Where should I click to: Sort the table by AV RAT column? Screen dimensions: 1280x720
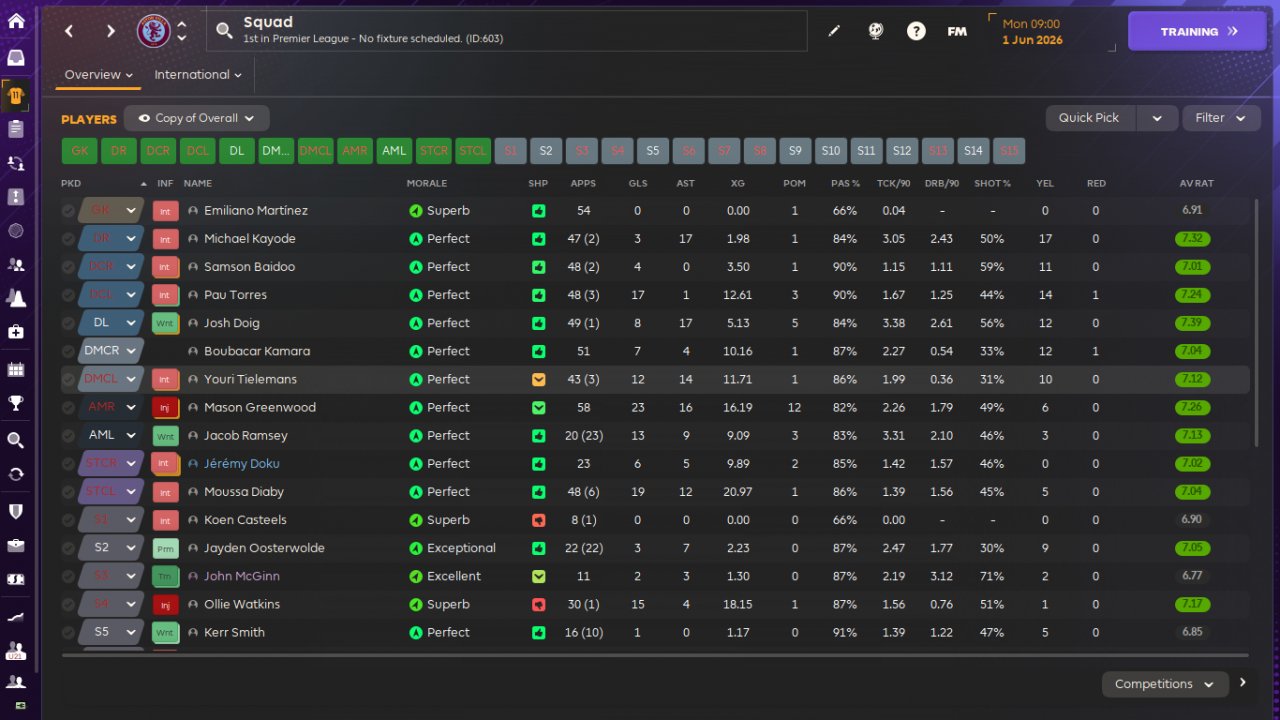[x=1195, y=184]
